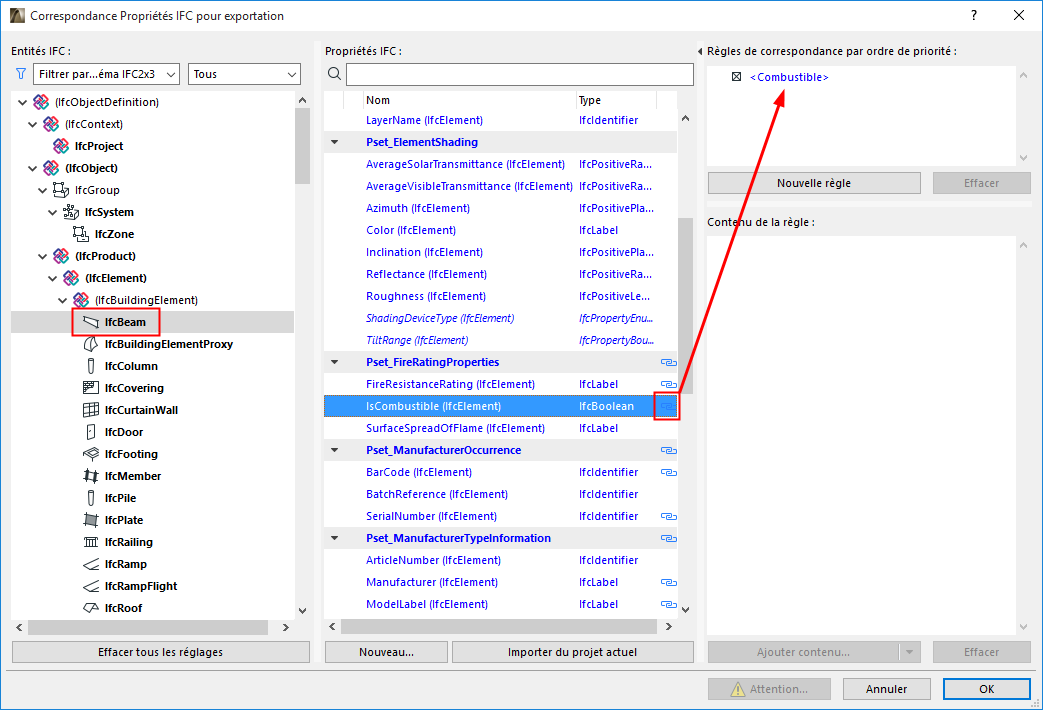Click entities tree vertical scrollbar down arrow

(303, 610)
